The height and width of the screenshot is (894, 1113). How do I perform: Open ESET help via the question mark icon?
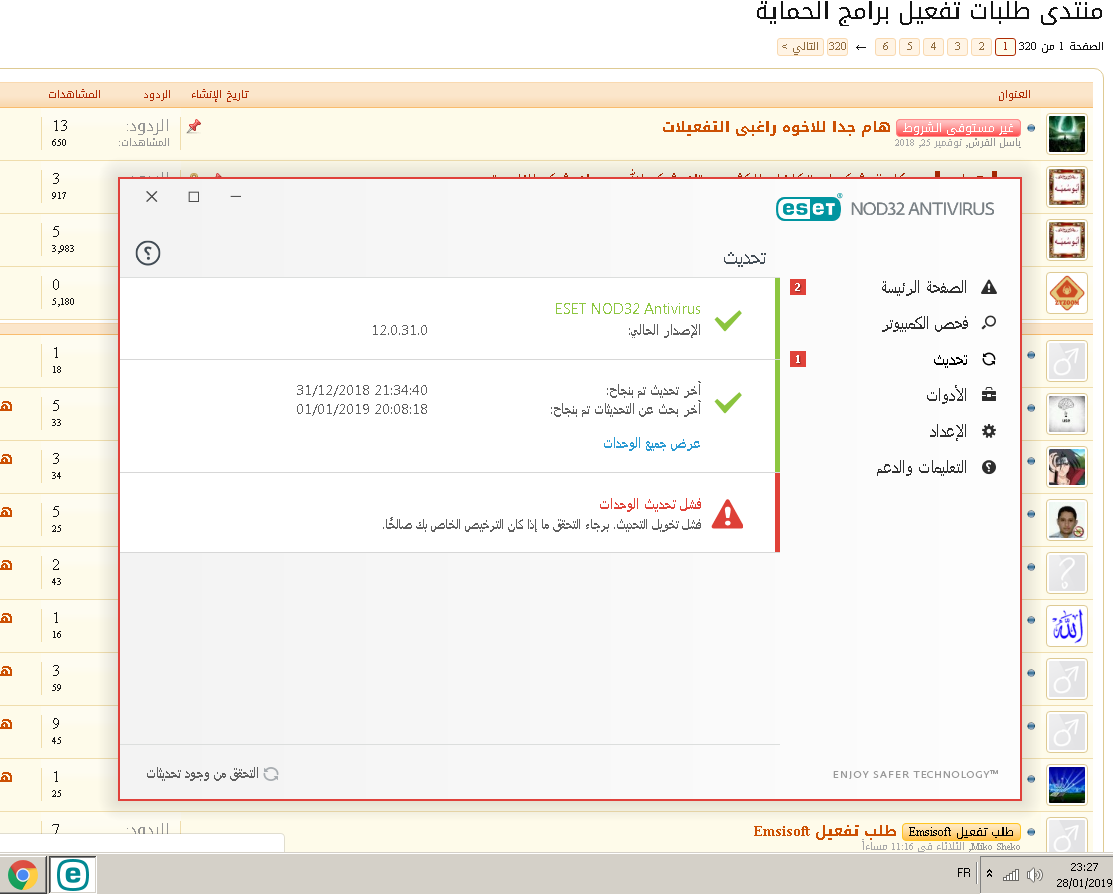coord(148,253)
